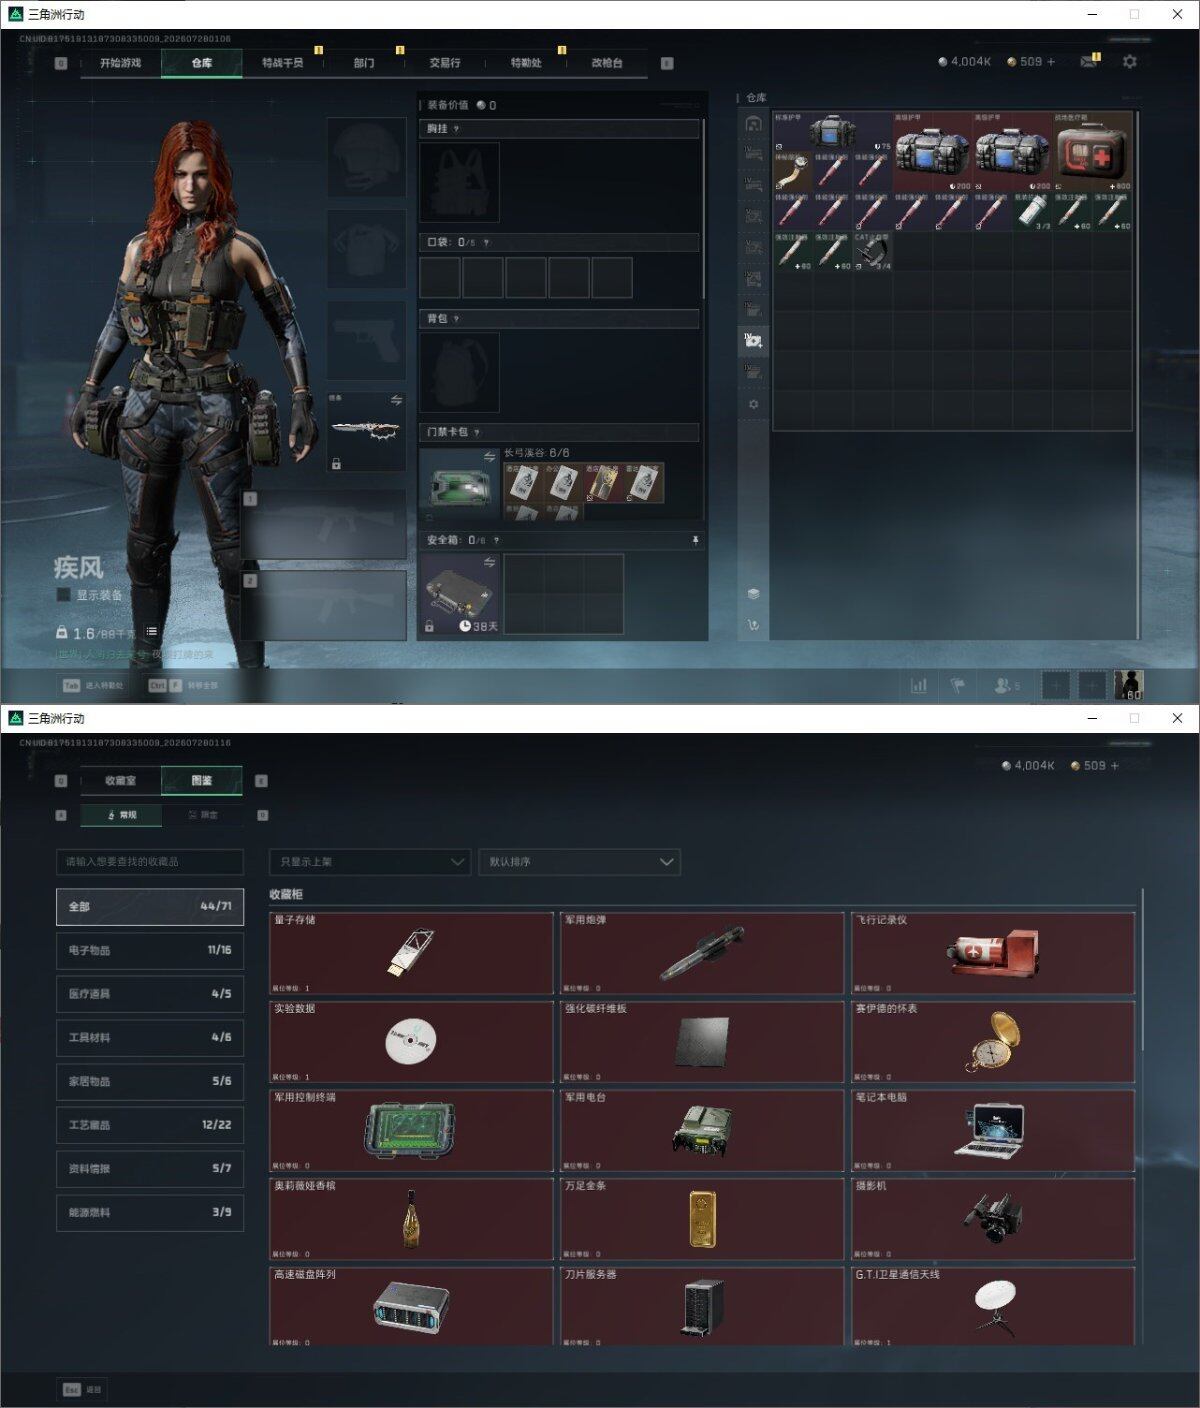Select the 家居物品 5/6 category
1200x1408 pixels.
[150, 1081]
